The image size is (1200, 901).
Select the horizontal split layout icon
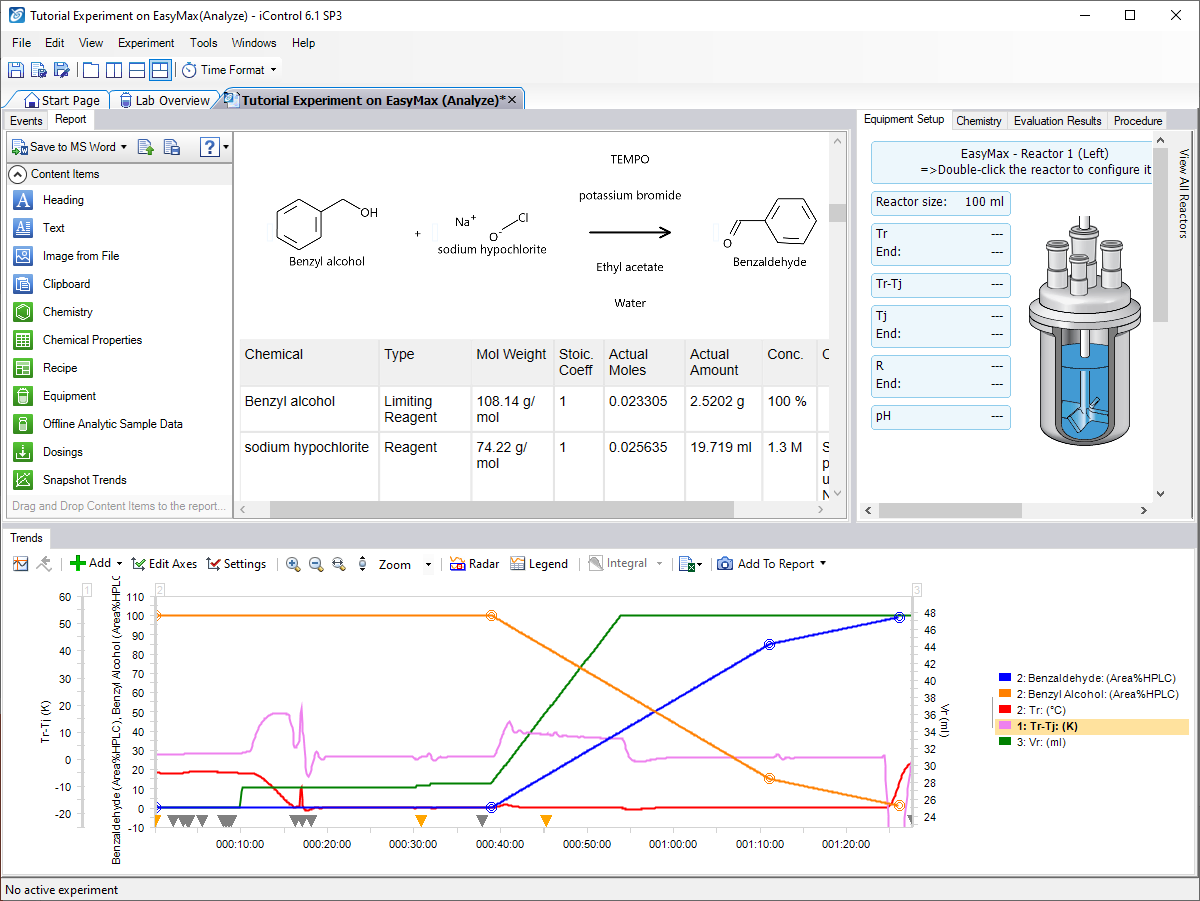(137, 70)
